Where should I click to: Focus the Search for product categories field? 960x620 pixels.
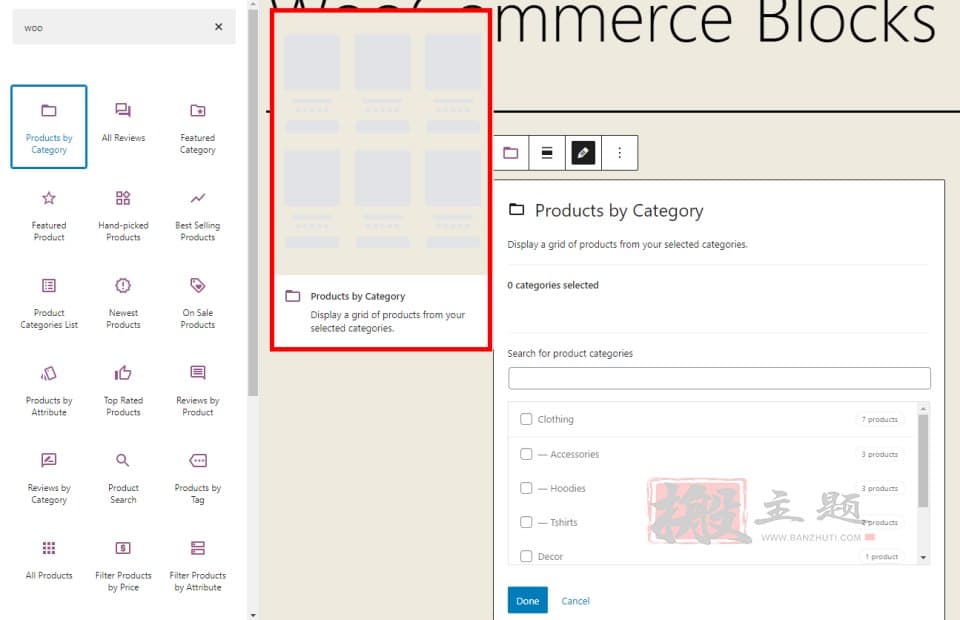[719, 378]
